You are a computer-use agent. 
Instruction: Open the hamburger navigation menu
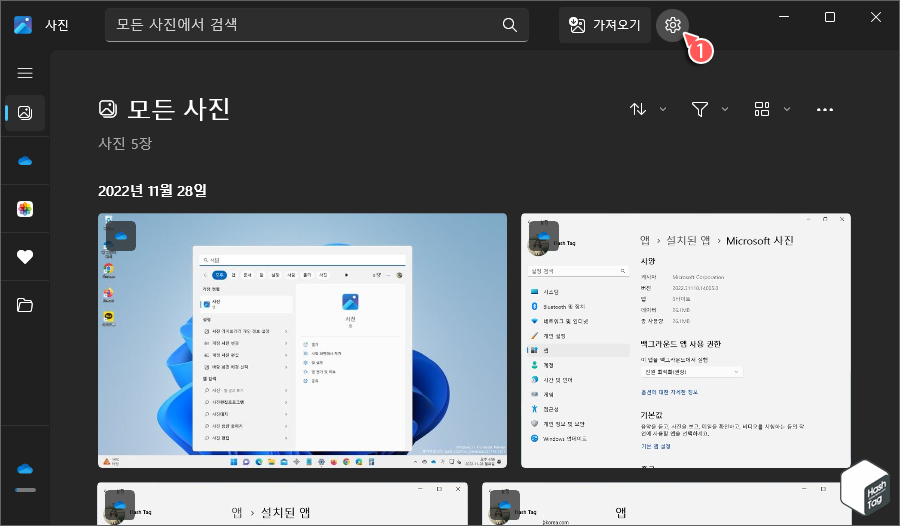coord(25,73)
